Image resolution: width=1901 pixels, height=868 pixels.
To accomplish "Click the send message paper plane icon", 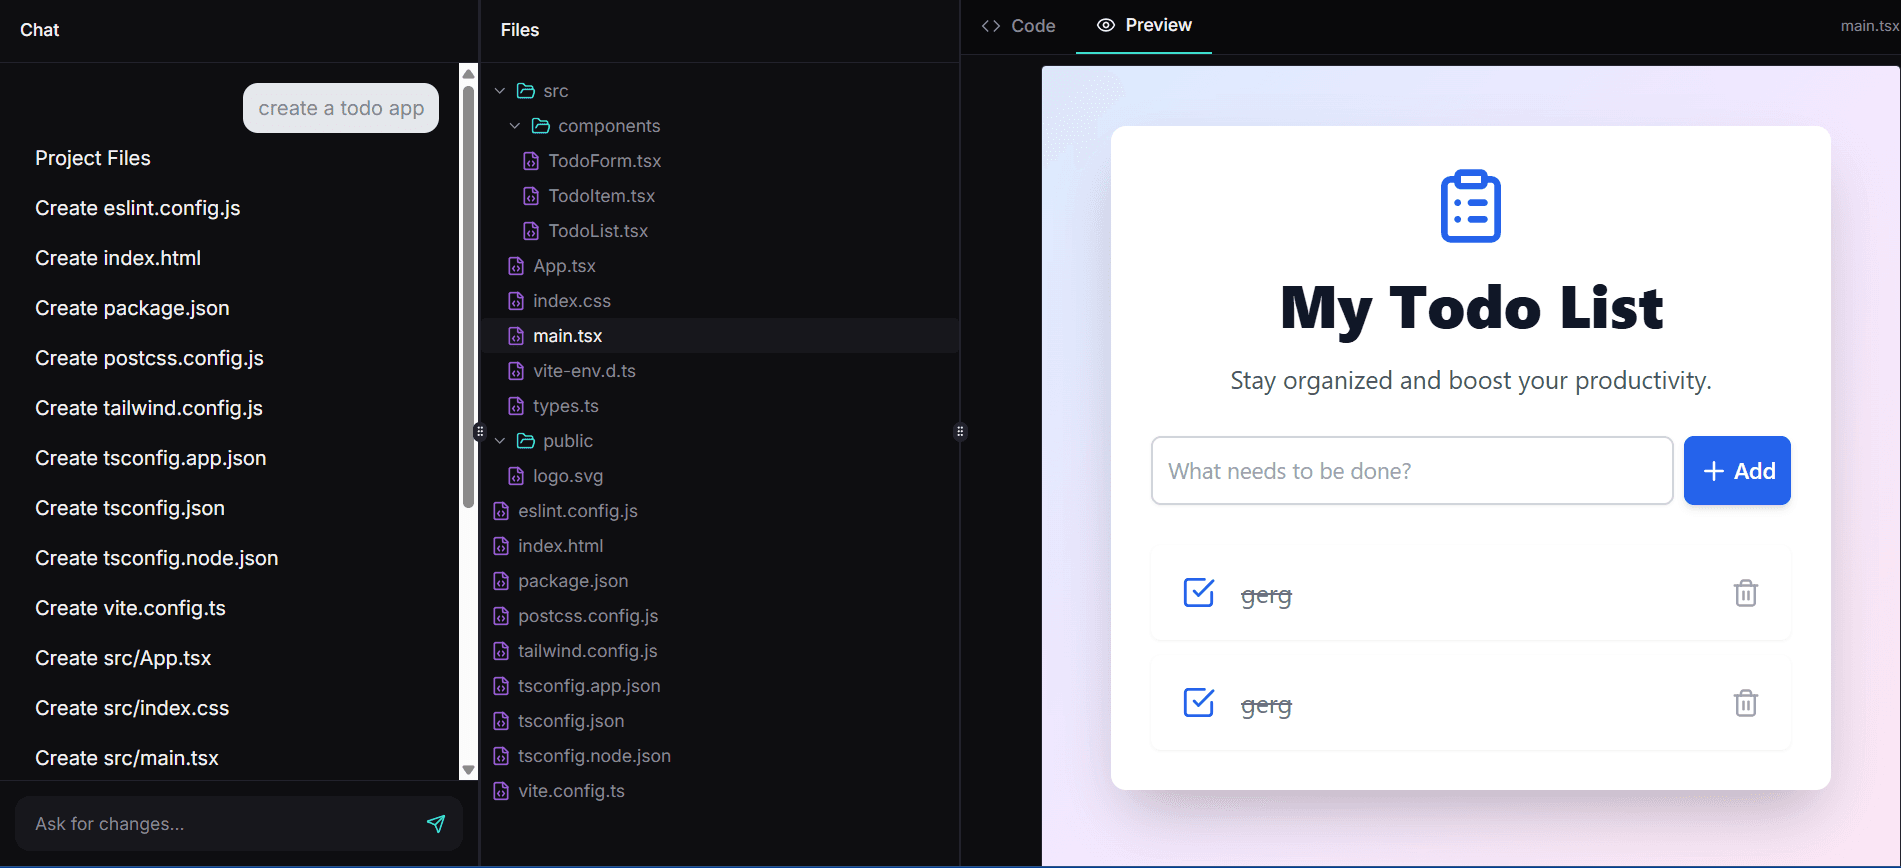I will 436,823.
